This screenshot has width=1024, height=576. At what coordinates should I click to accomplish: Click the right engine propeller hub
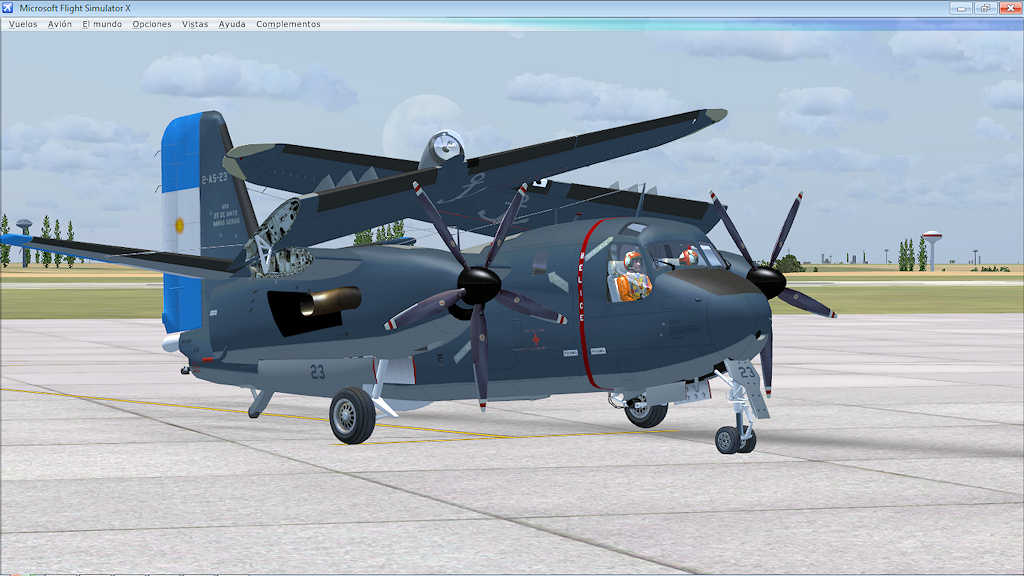767,282
